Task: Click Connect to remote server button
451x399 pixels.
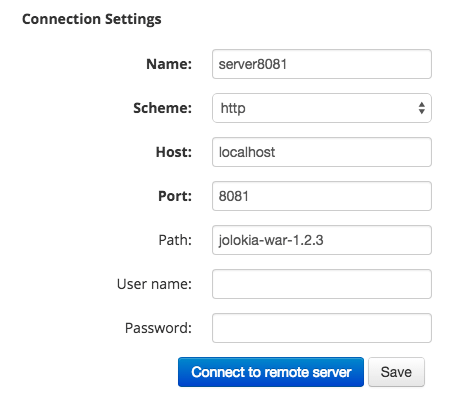Action: coord(271,372)
